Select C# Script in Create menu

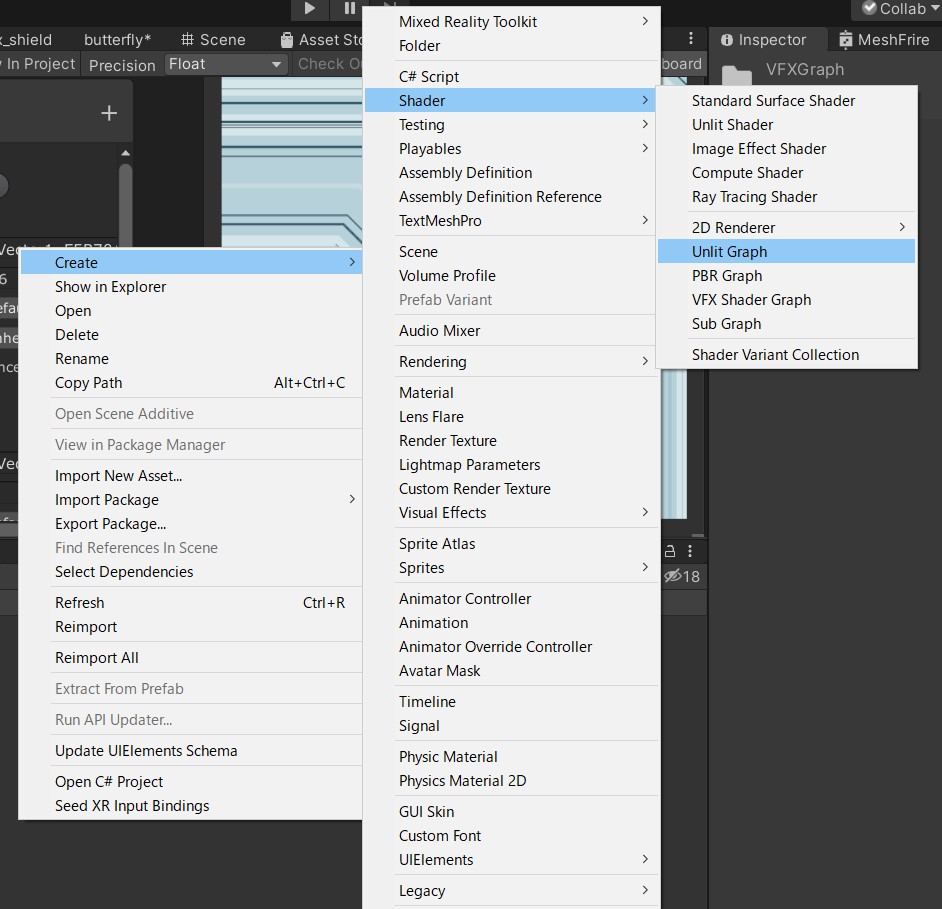[x=512, y=76]
